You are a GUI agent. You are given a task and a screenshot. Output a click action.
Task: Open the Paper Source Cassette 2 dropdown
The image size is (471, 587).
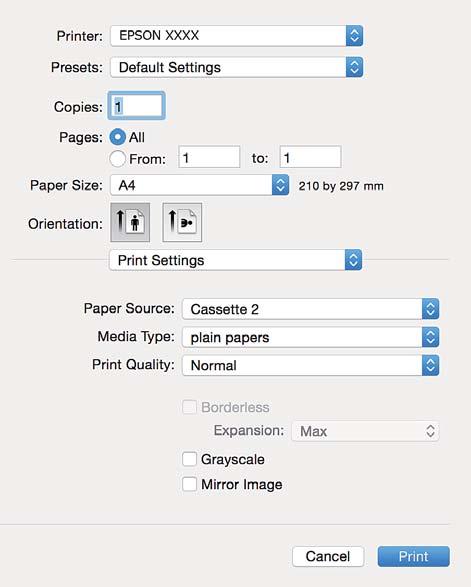click(x=310, y=309)
